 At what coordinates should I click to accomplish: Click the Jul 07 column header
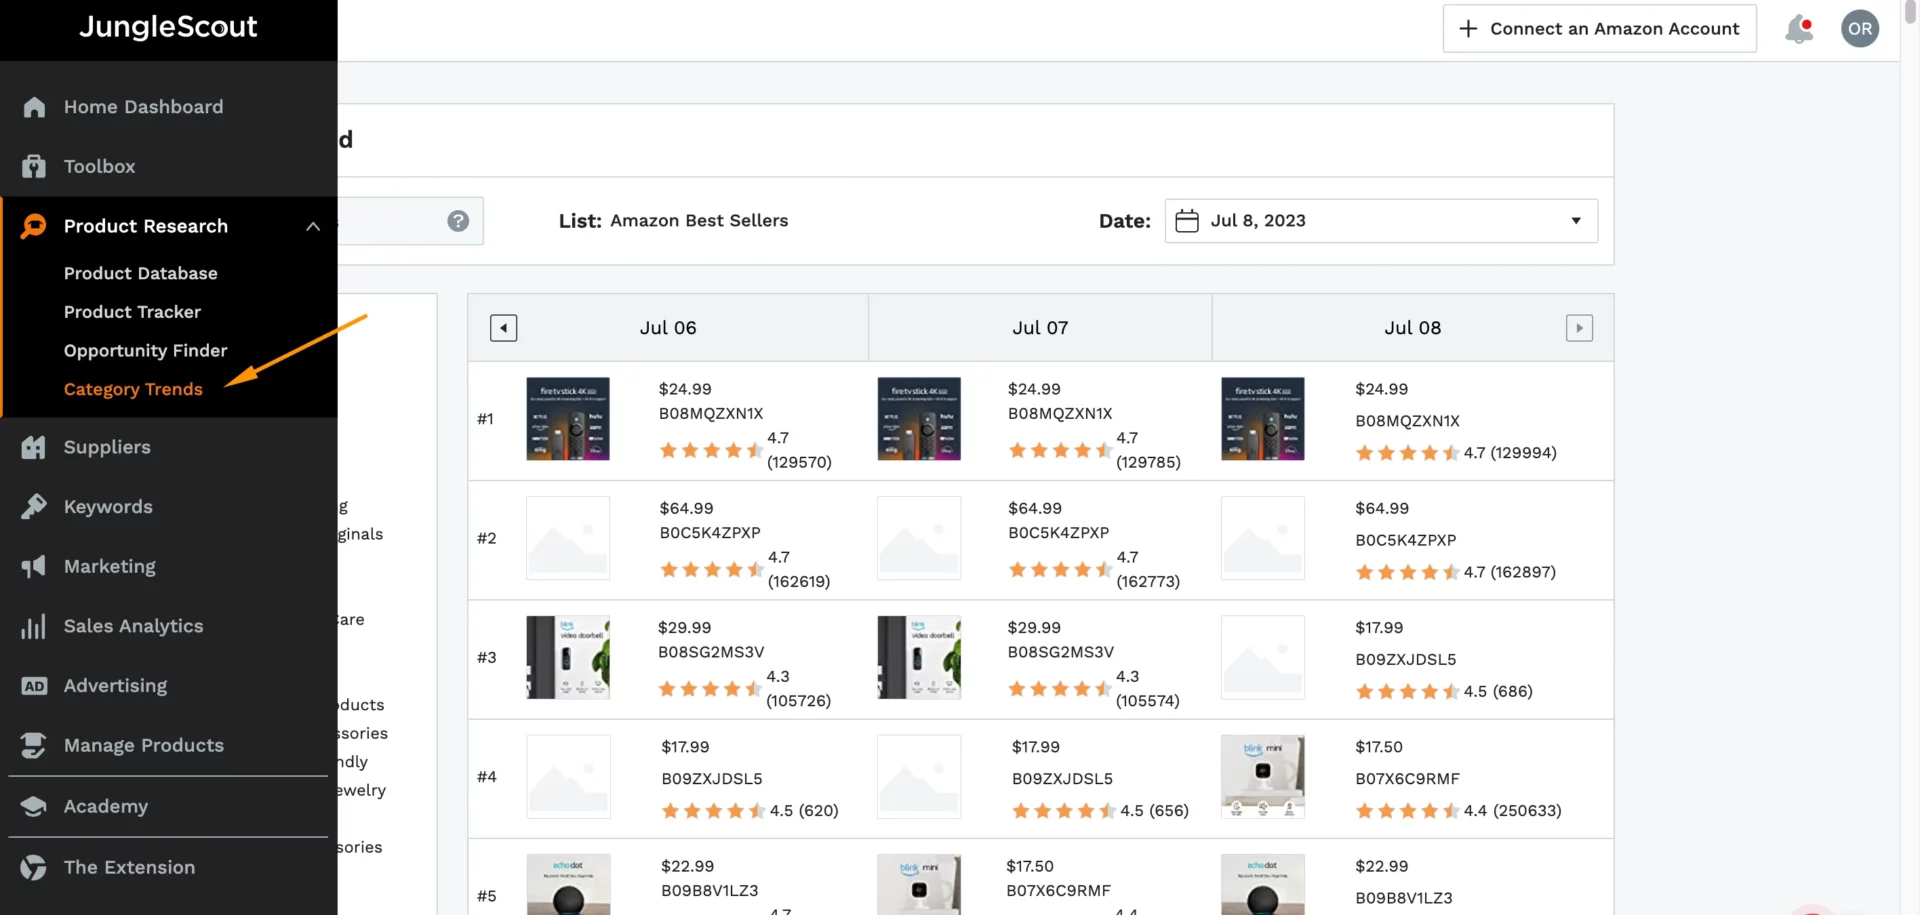1040,328
